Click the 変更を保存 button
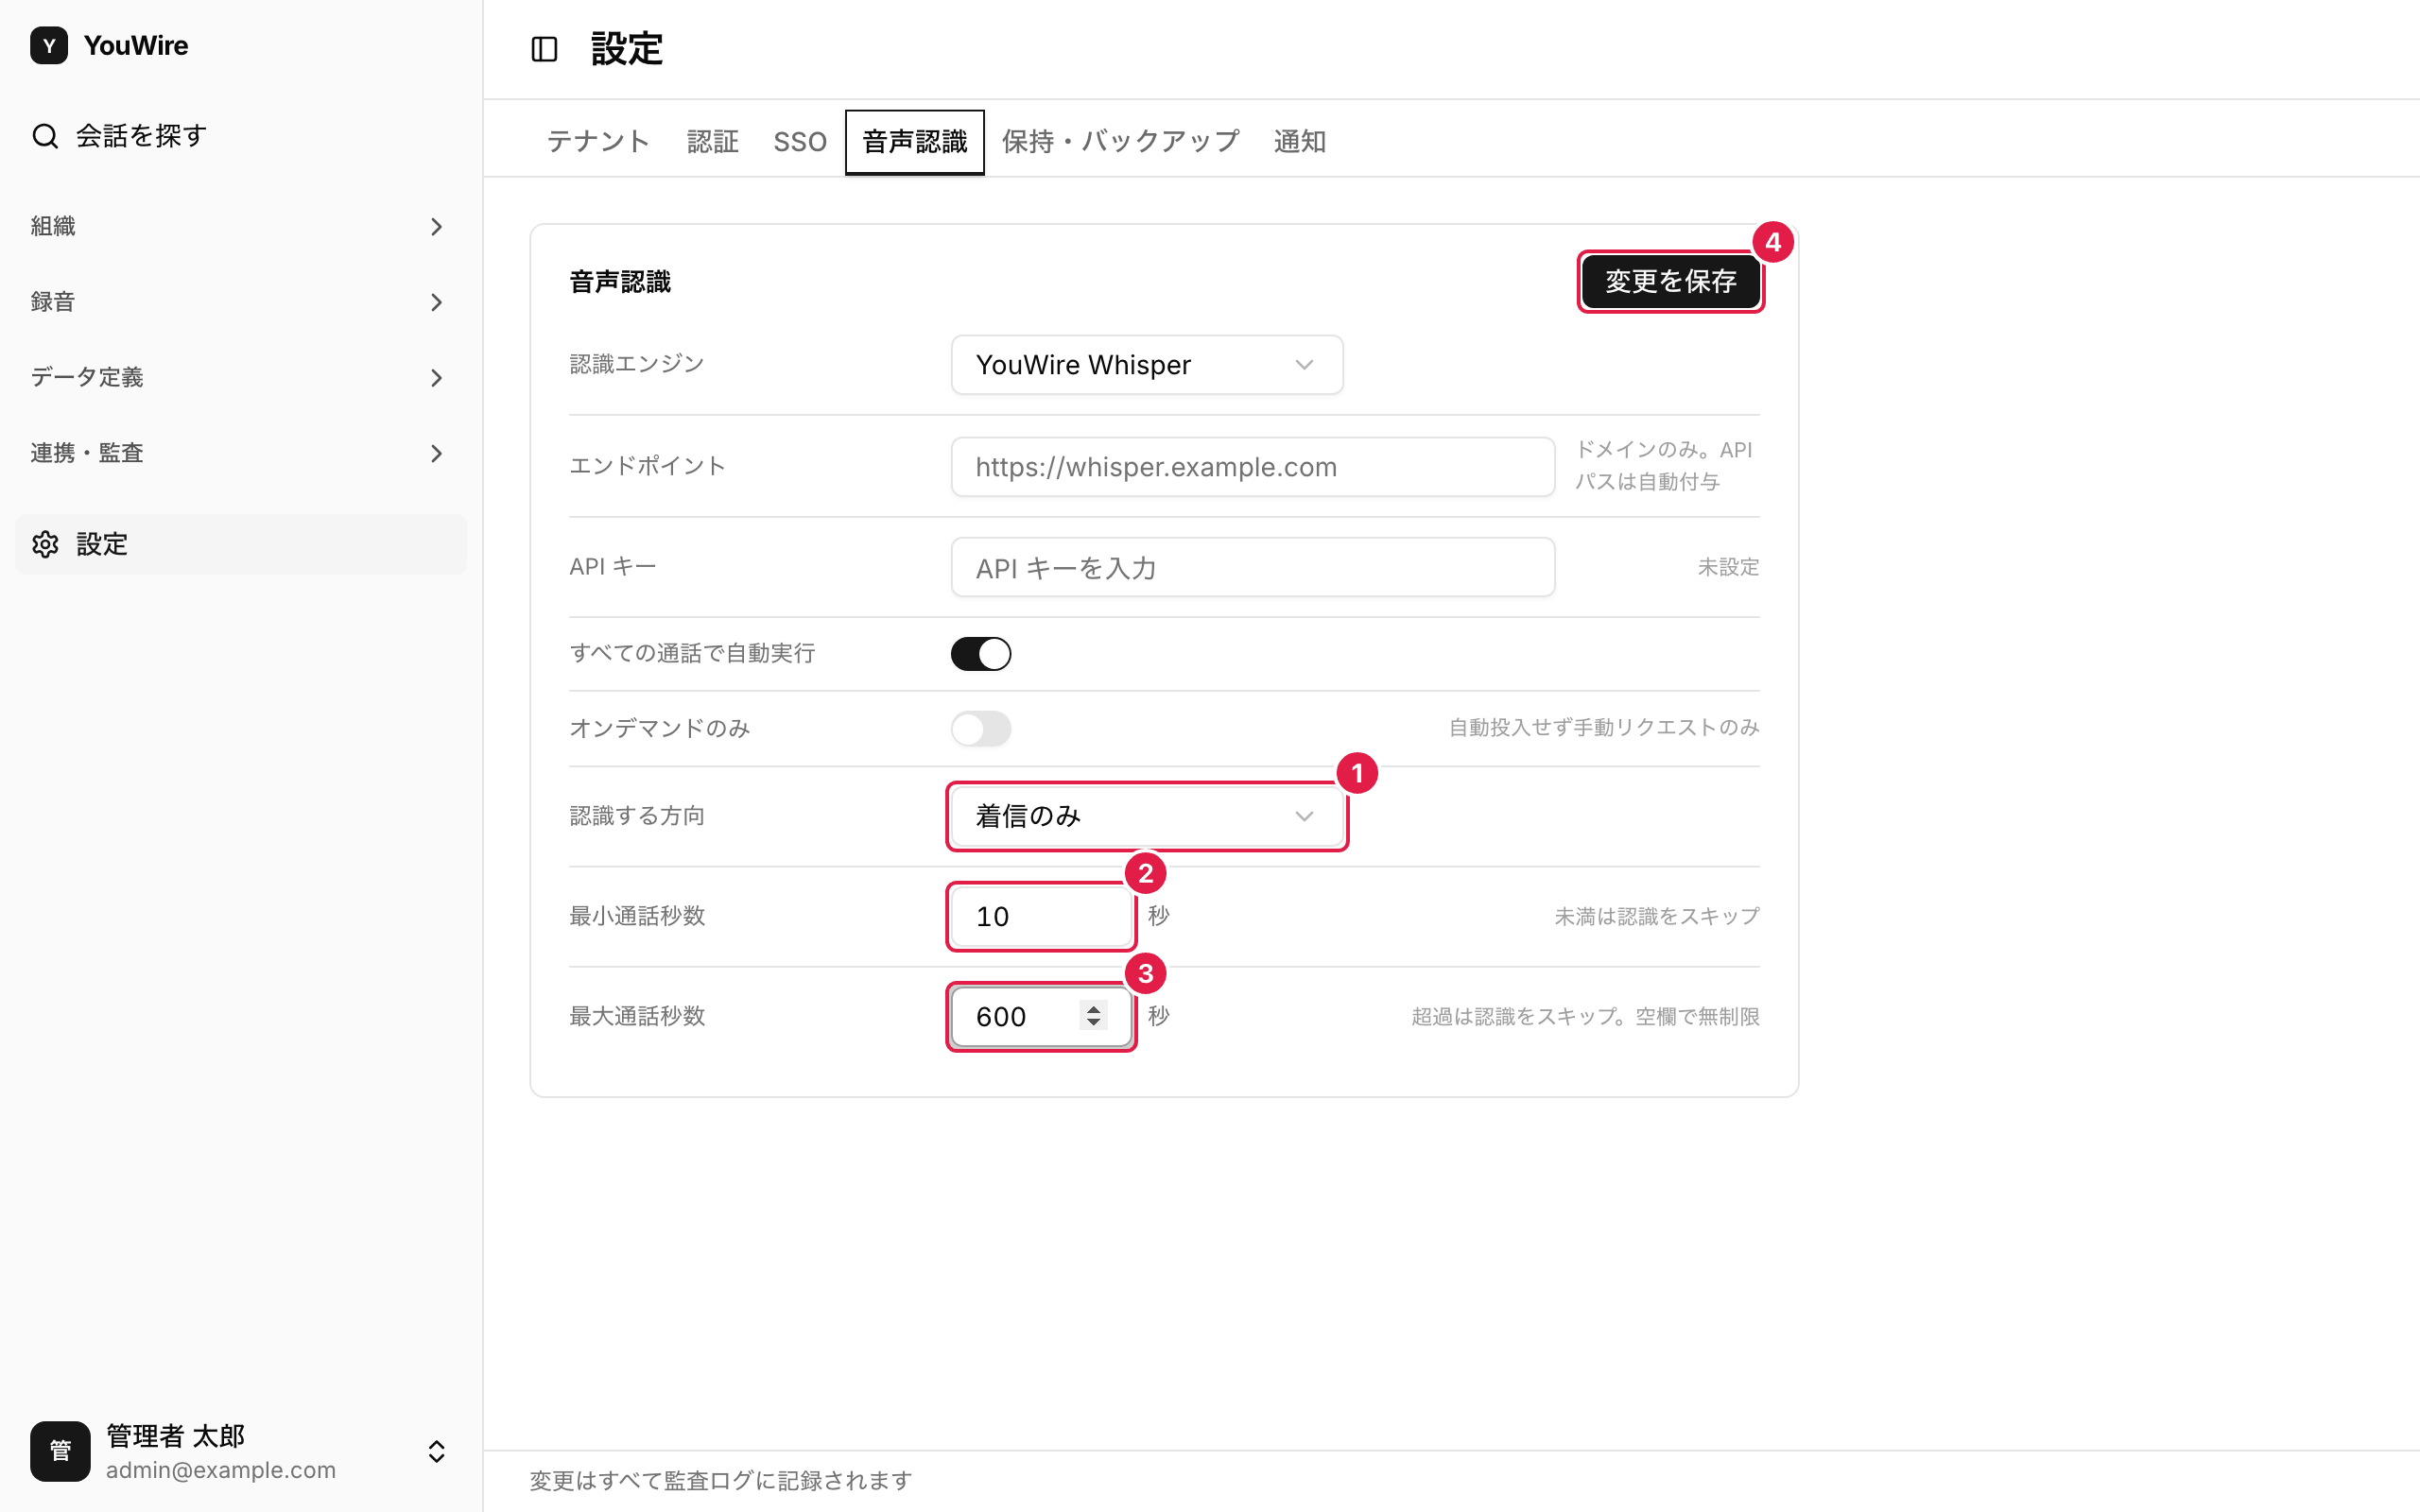The height and width of the screenshot is (1512, 2420). 1670,282
